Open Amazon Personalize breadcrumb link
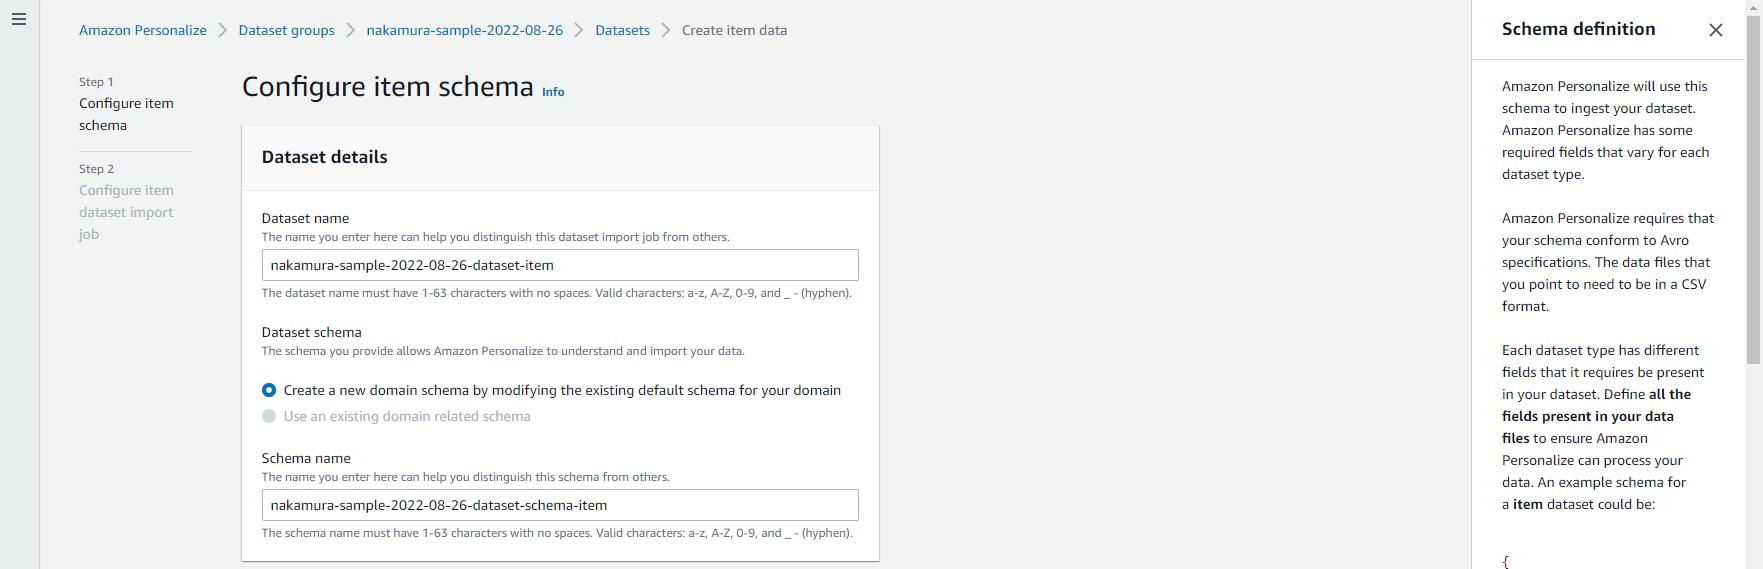The height and width of the screenshot is (569, 1763). [x=143, y=30]
